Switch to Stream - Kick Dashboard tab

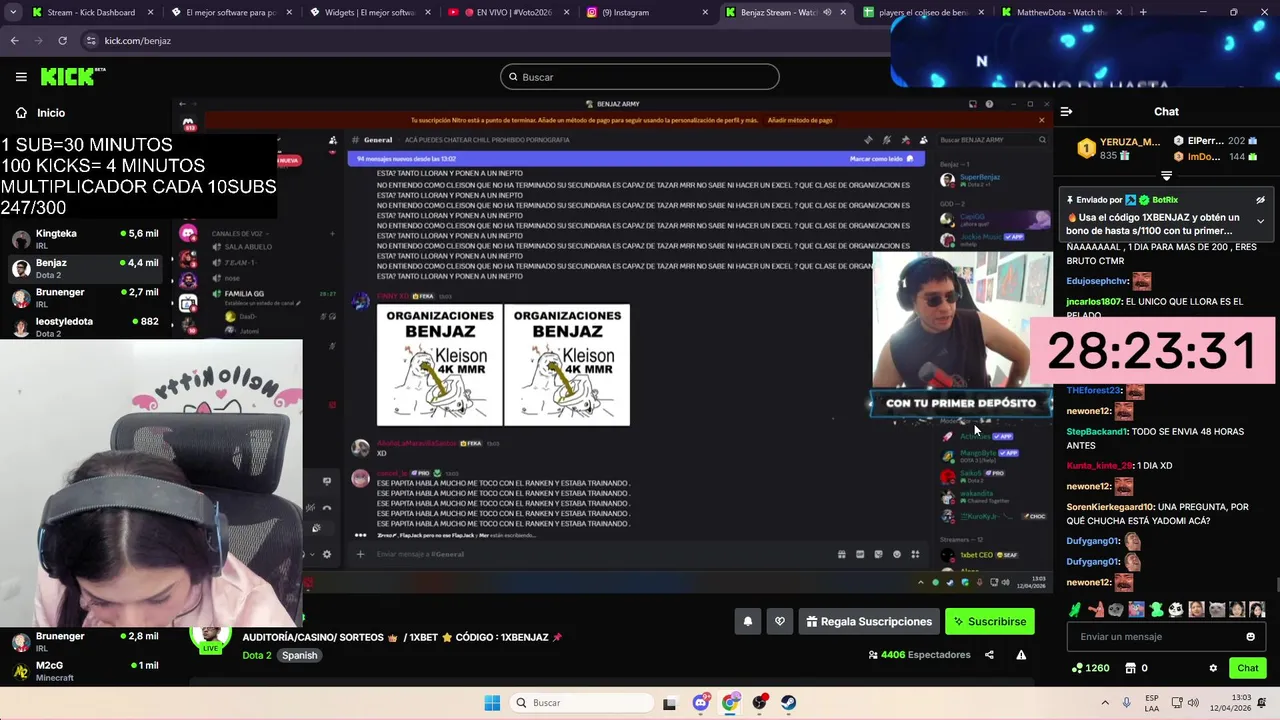click(90, 12)
